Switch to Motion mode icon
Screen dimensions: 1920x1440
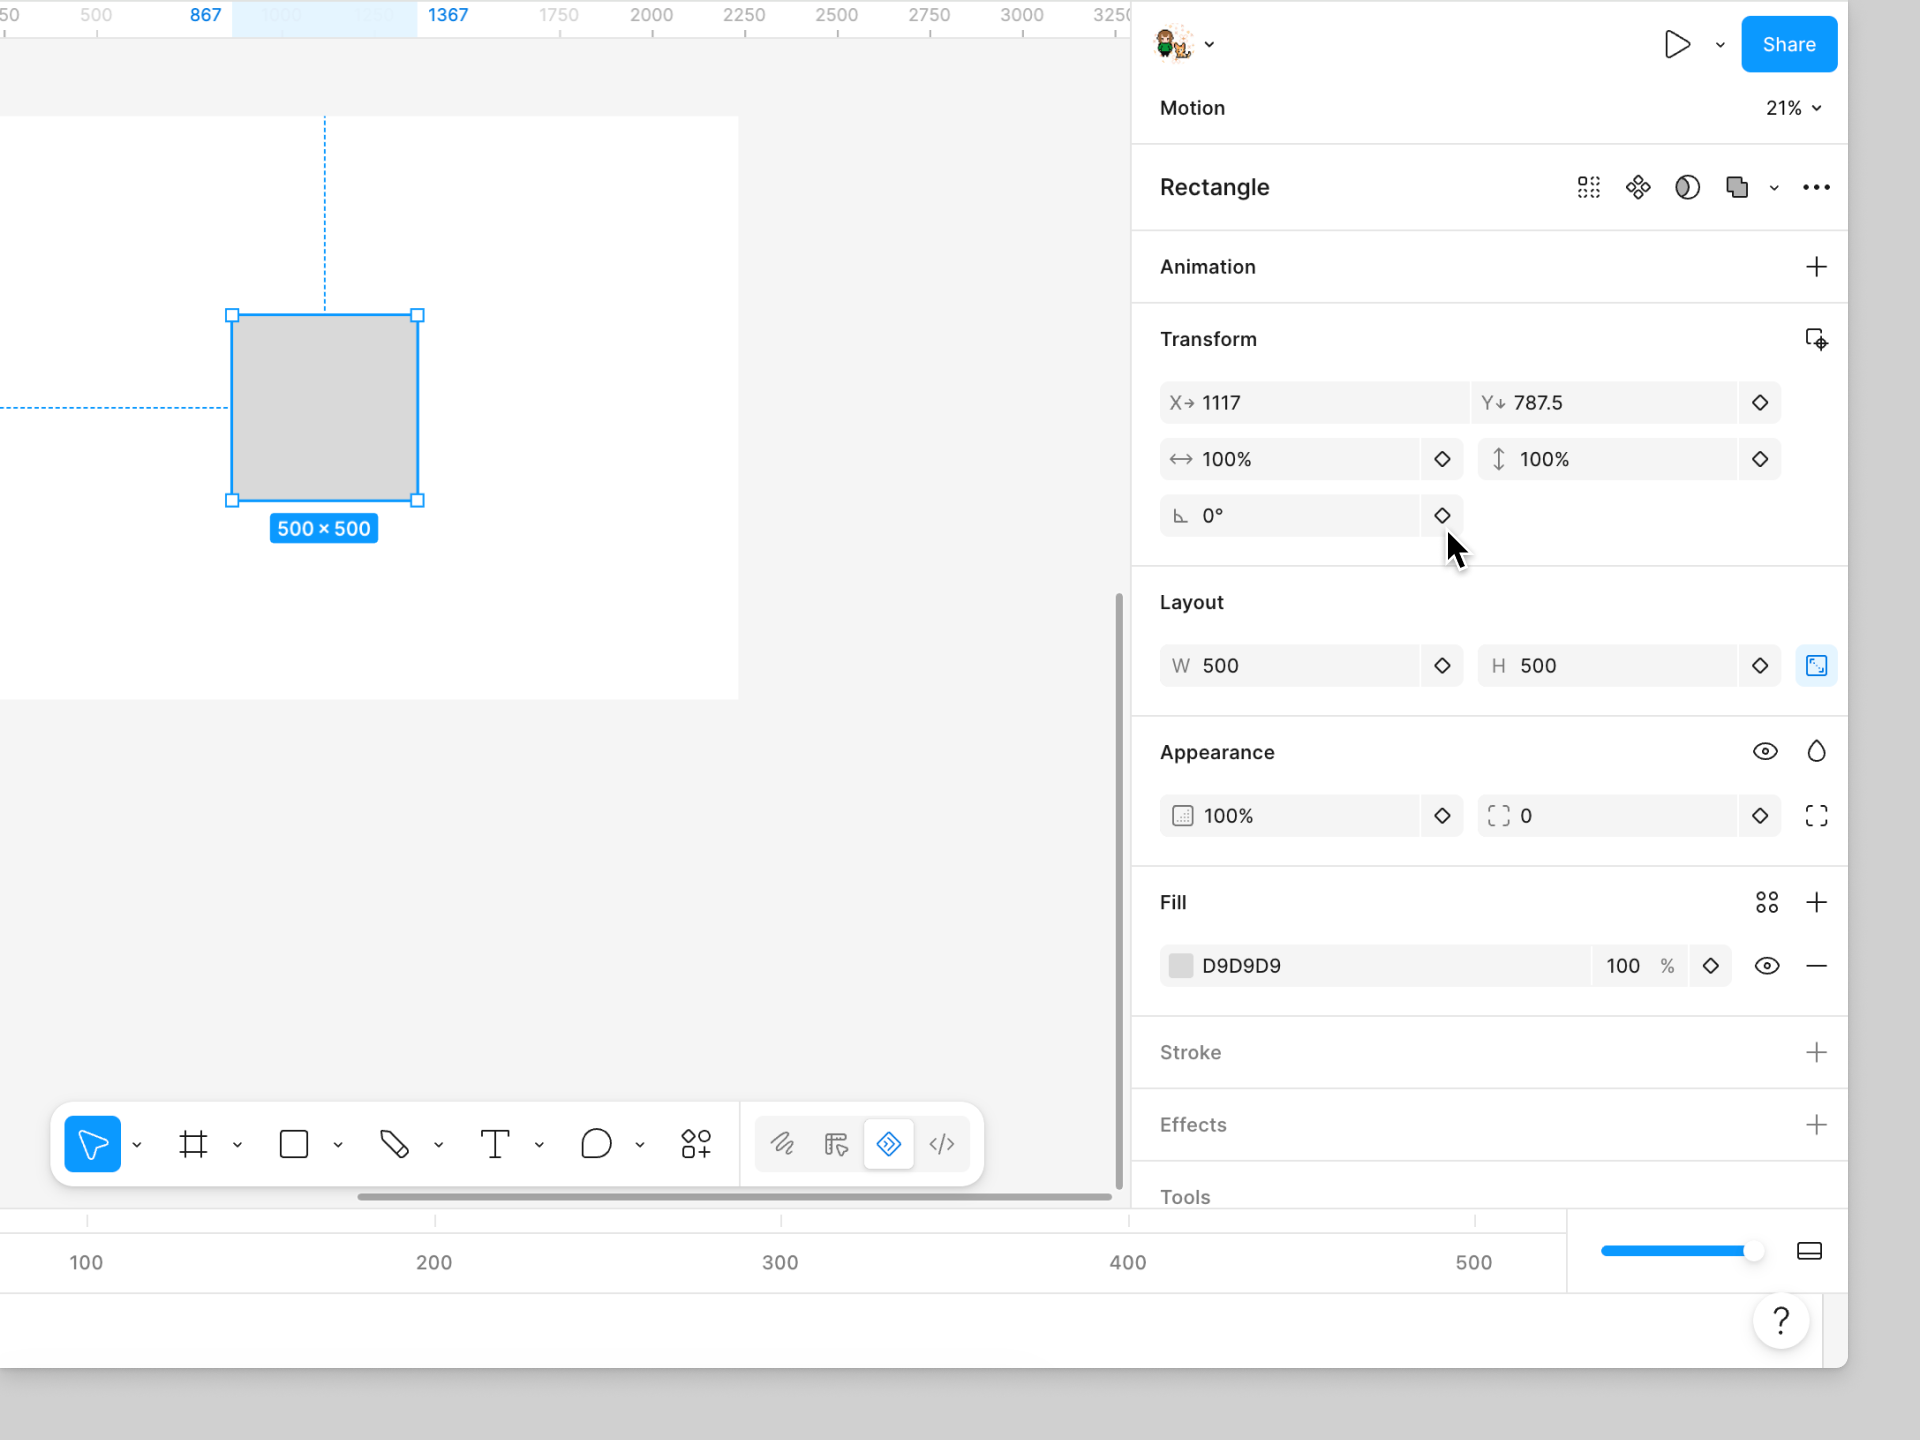889,1144
